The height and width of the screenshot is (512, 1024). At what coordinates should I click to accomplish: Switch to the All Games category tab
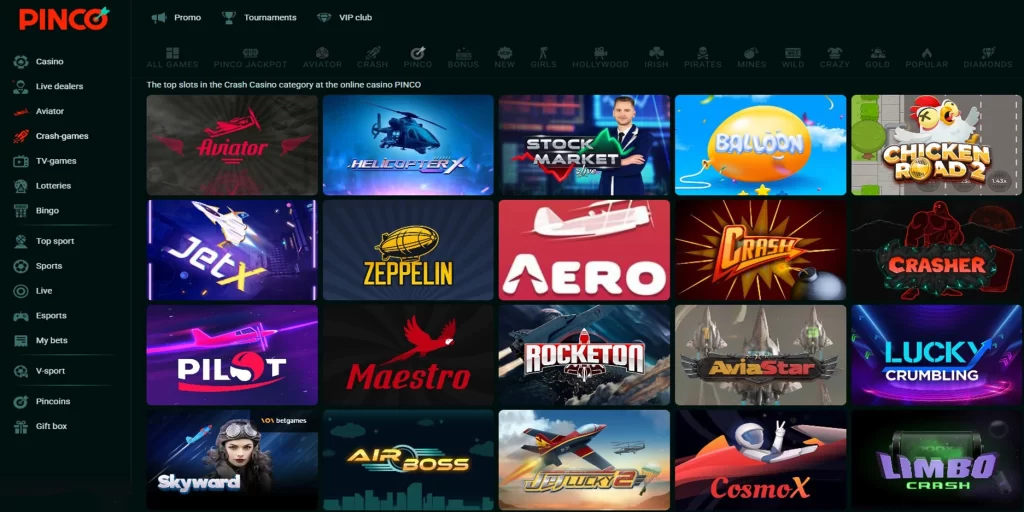pos(172,57)
